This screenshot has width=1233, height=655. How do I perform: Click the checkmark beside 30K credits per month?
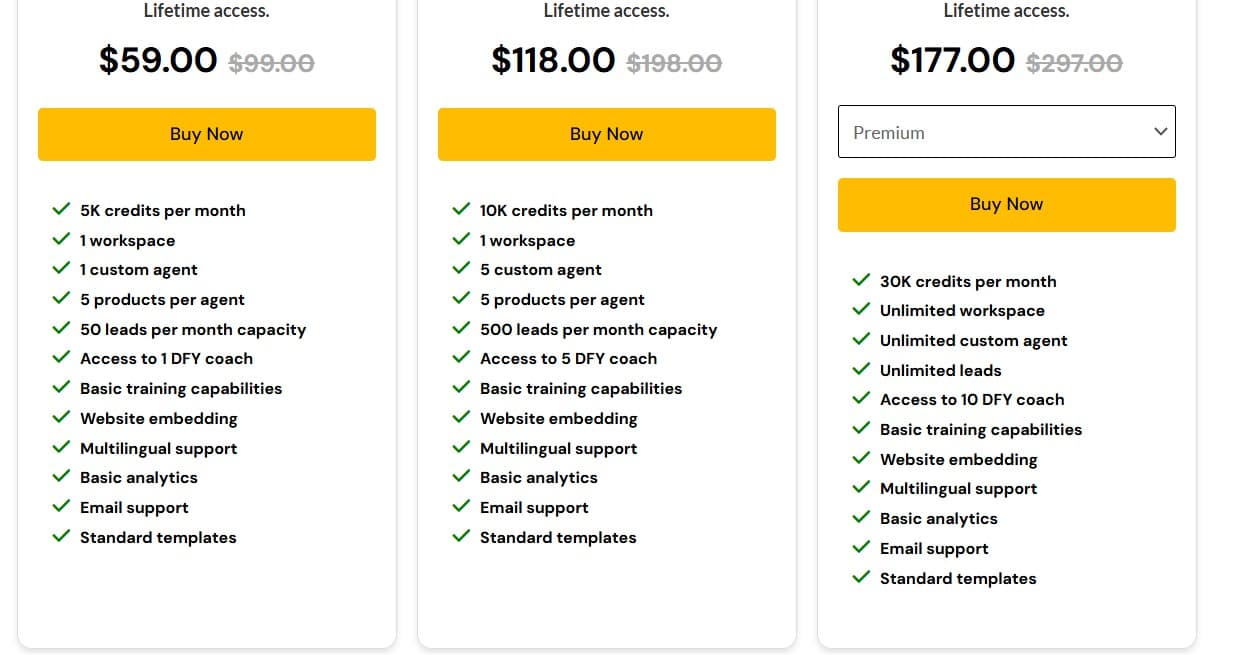[x=862, y=281]
